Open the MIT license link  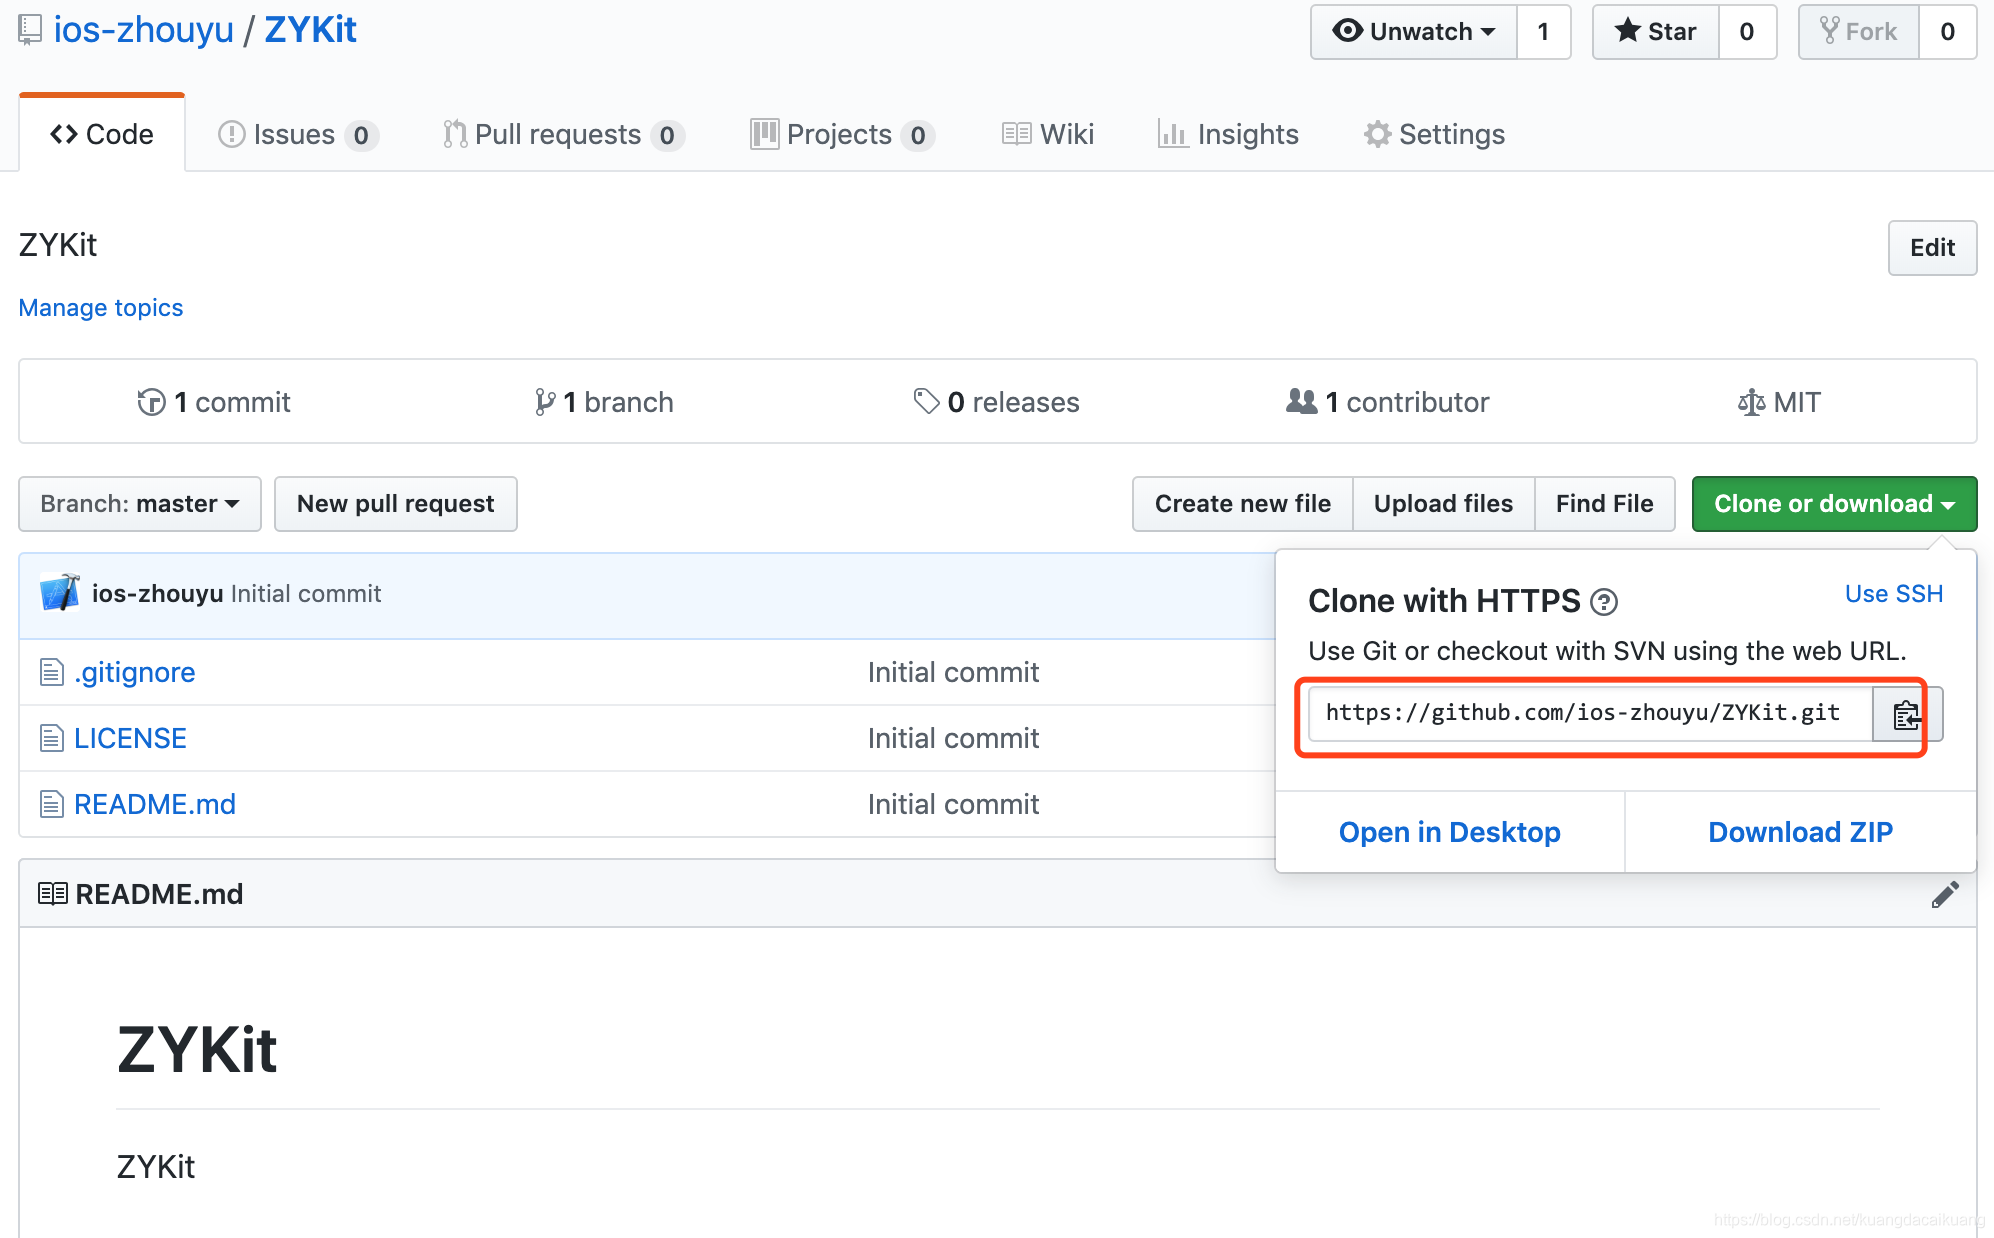coord(1779,402)
